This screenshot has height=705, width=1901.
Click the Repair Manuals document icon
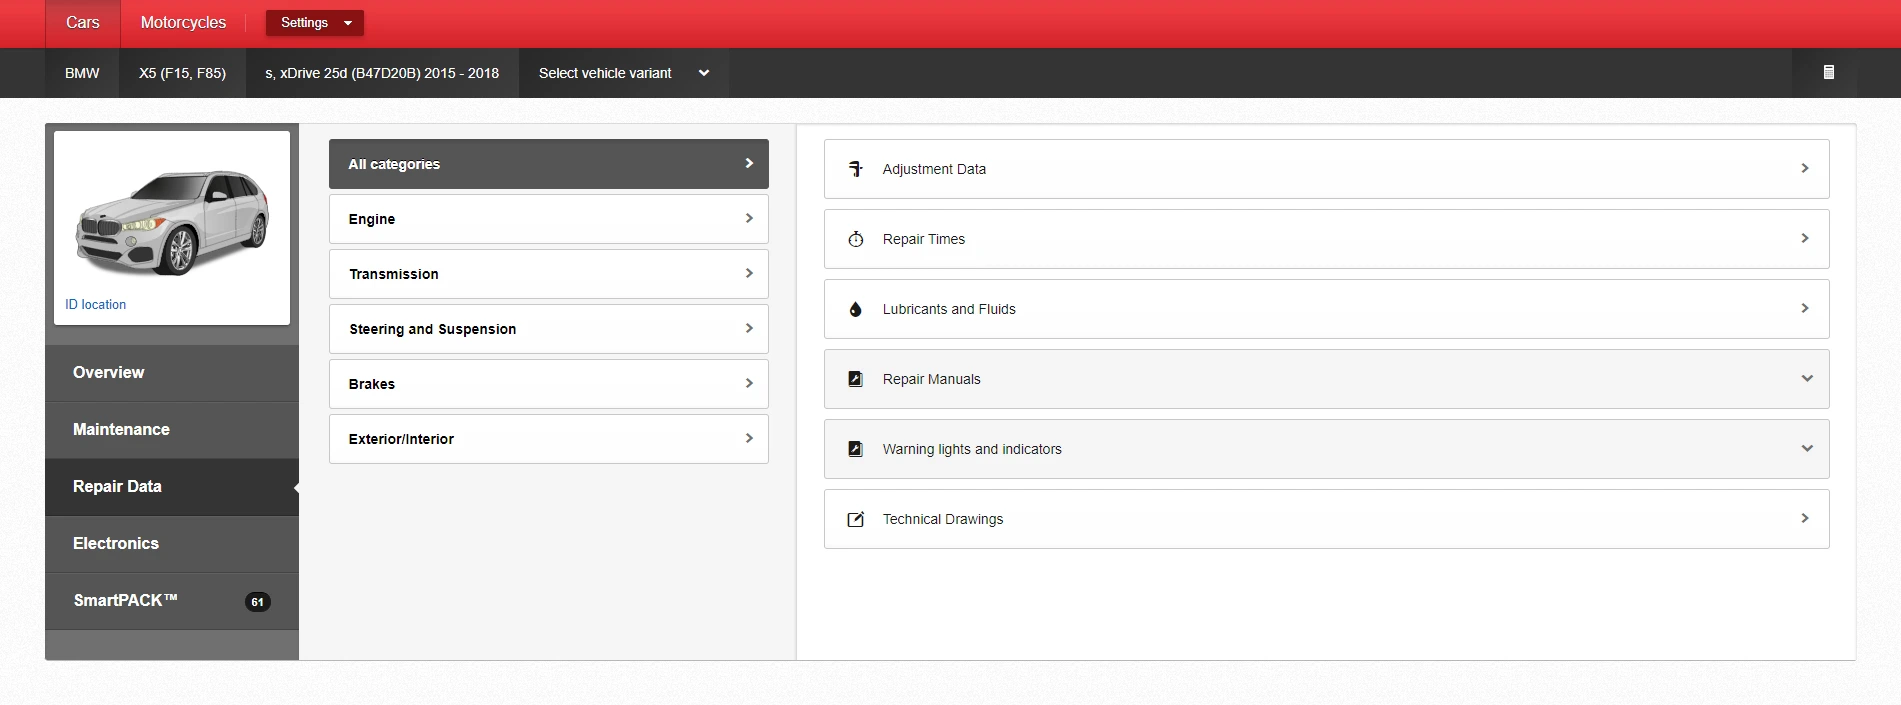point(855,379)
